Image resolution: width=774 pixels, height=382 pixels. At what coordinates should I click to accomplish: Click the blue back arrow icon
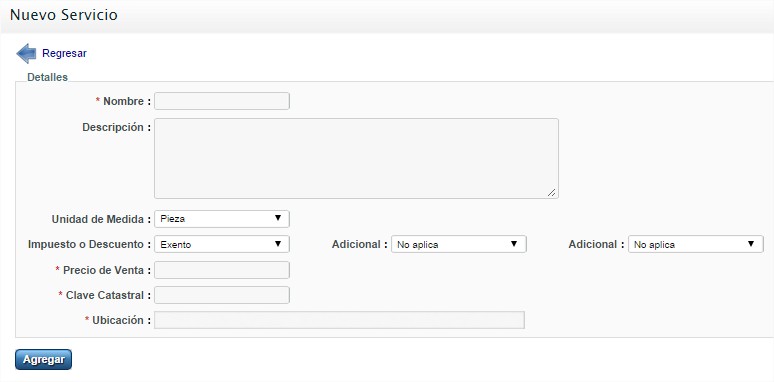pos(26,53)
